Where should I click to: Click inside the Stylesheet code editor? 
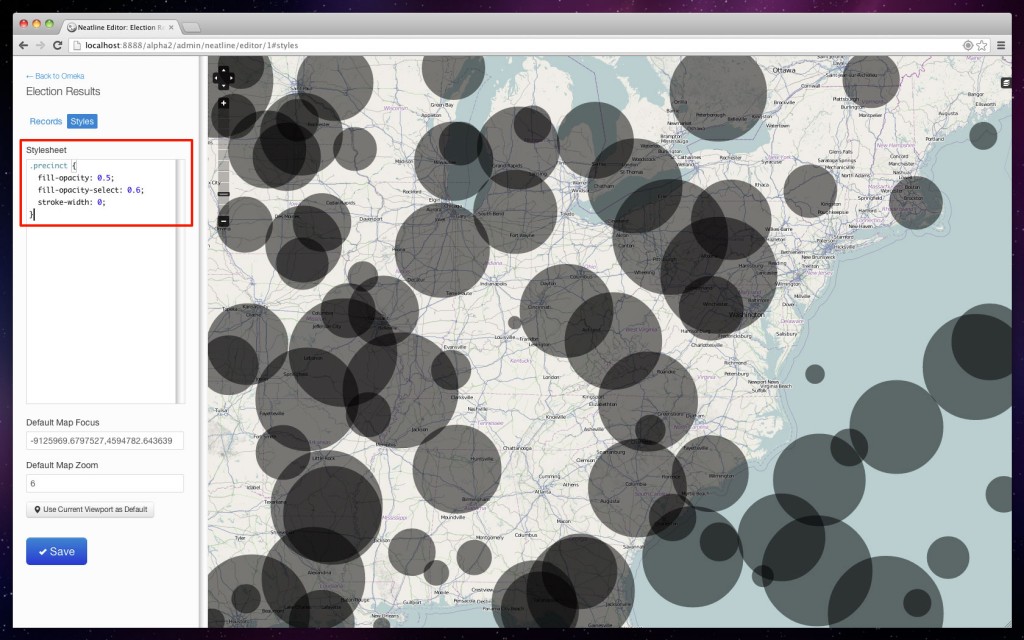pyautogui.click(x=101, y=281)
